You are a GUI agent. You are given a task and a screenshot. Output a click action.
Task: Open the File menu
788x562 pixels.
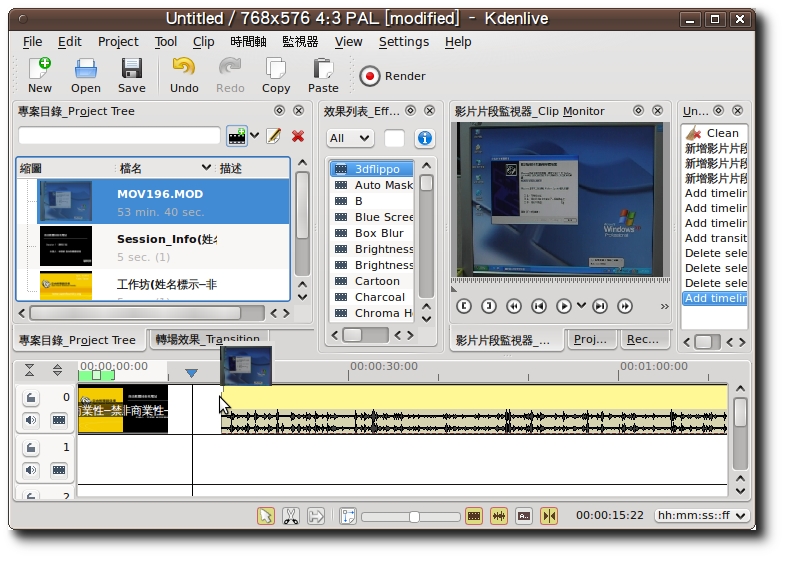coord(33,42)
